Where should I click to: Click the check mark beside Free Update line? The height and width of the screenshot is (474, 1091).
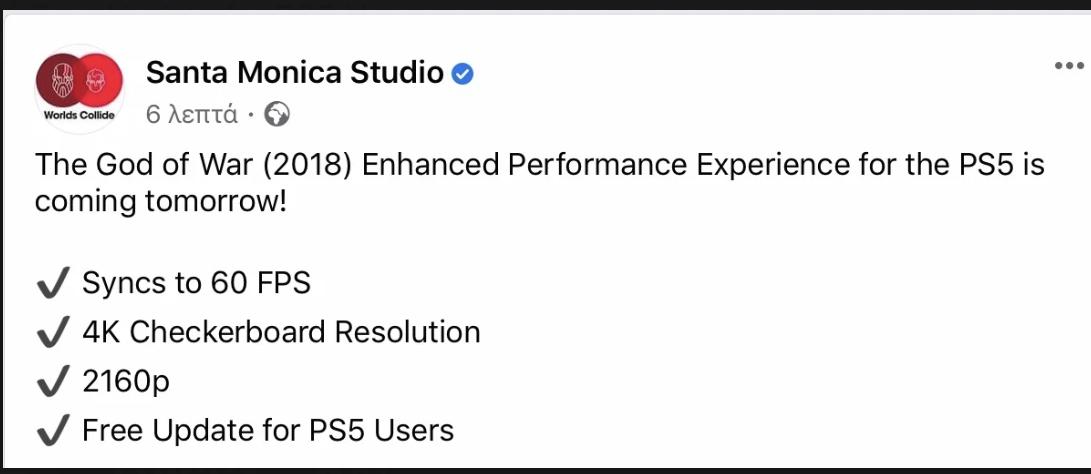pyautogui.click(x=53, y=431)
